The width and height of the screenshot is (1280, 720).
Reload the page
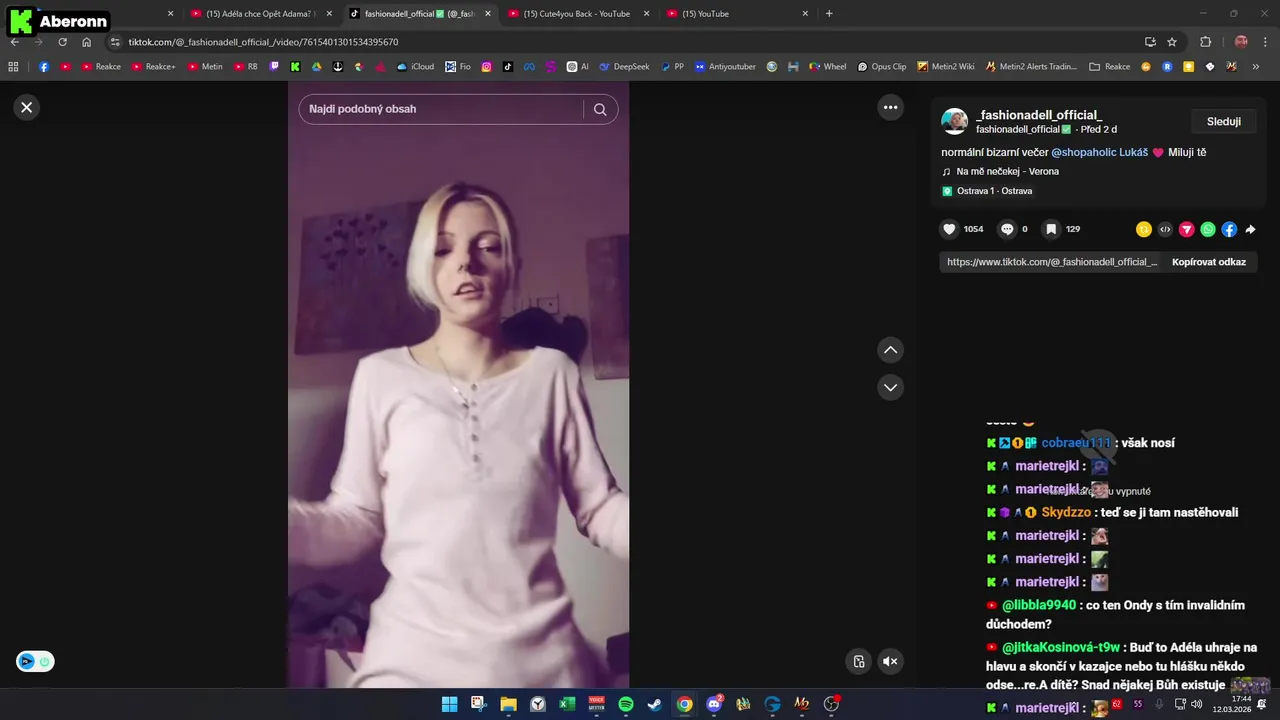62,42
